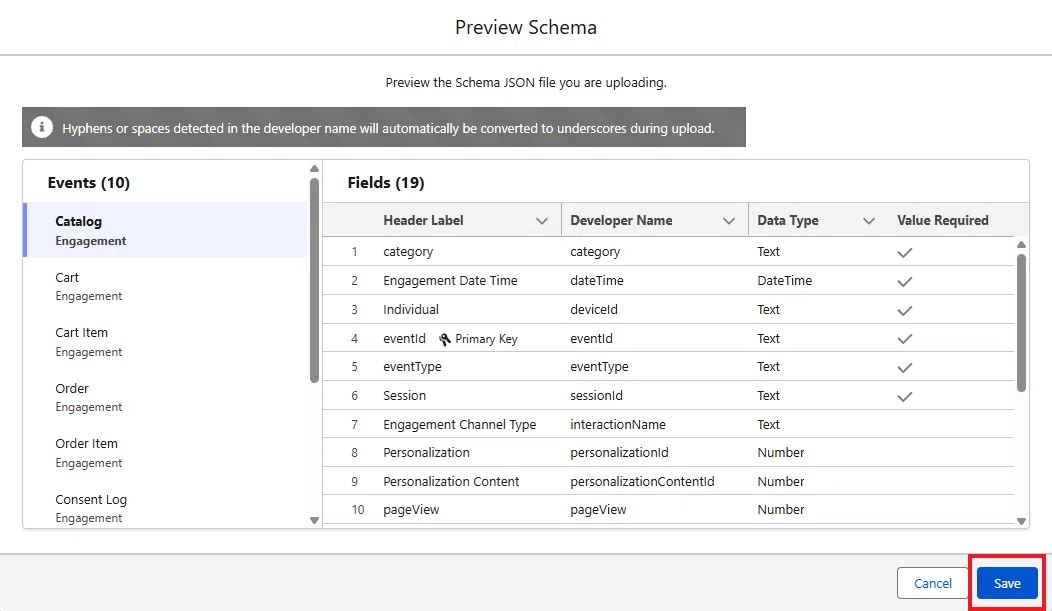Image resolution: width=1052 pixels, height=611 pixels.
Task: Select the Cart Item event
Action: click(165, 341)
